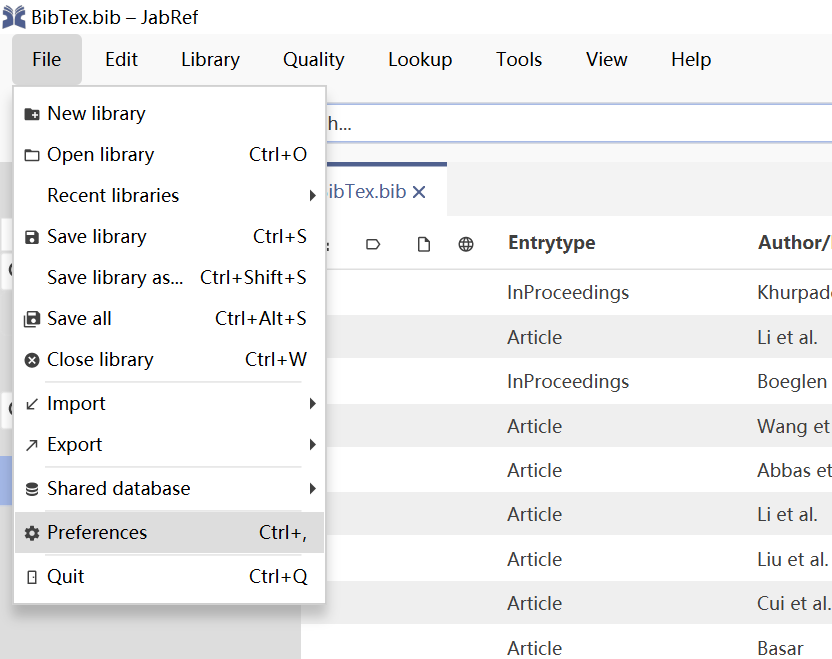Choose Save library as from File menu
This screenshot has width=832, height=659.
tap(115, 278)
